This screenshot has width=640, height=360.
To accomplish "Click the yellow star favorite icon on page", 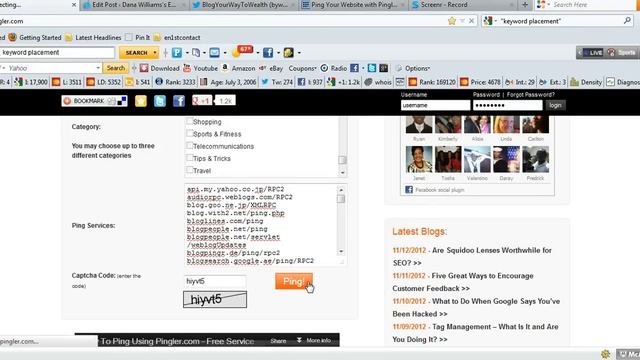I will 141,101.
